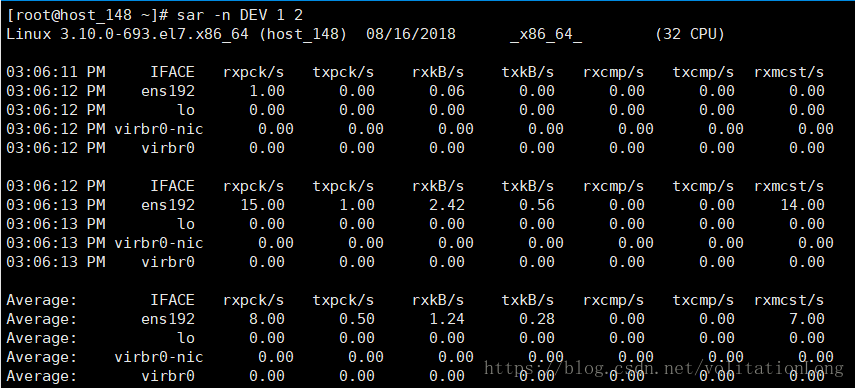The image size is (855, 388).
Task: Select "txcmp/s" in the 03:06:11 PM header row
Action: pyautogui.click(x=703, y=73)
